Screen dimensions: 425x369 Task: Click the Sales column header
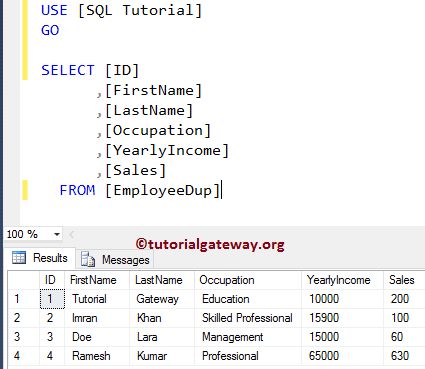[x=404, y=280]
